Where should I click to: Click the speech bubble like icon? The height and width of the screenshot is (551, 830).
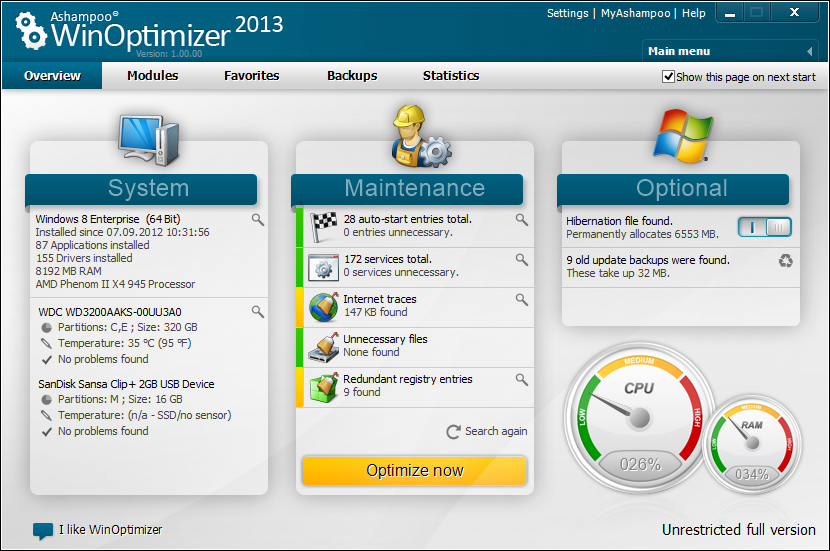[43, 531]
